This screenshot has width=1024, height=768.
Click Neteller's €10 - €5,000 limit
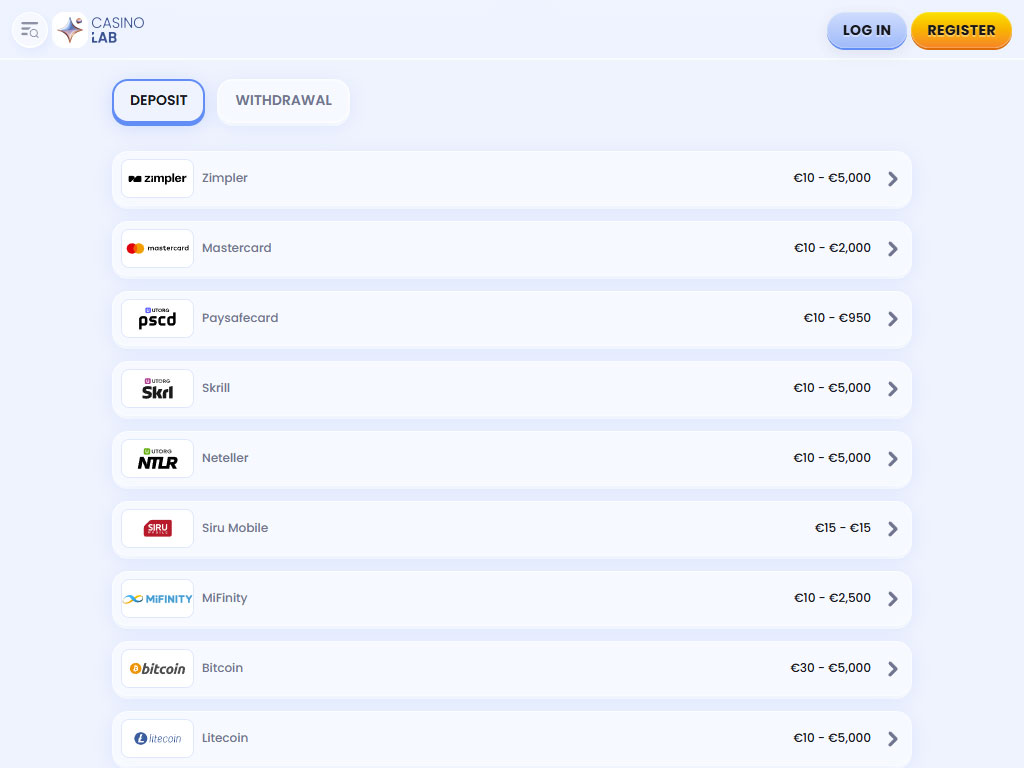[x=831, y=458]
